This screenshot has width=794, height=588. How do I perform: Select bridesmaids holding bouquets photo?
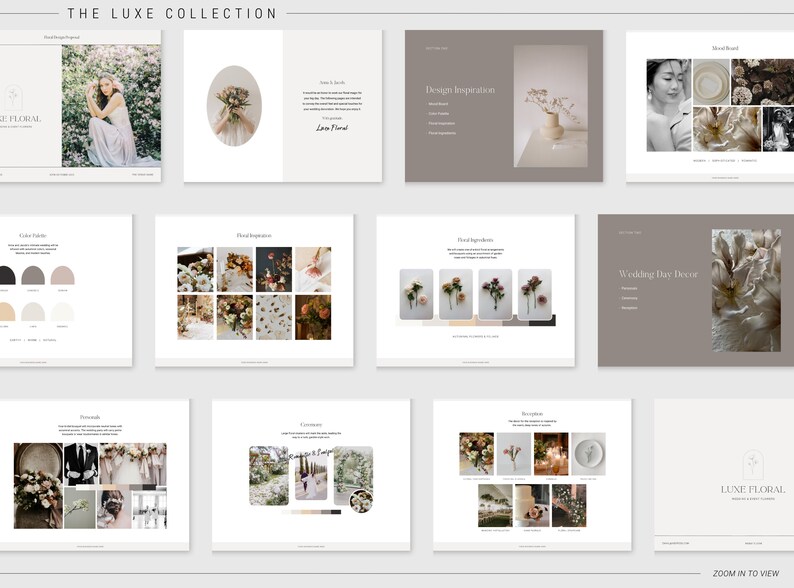[x=133, y=464]
